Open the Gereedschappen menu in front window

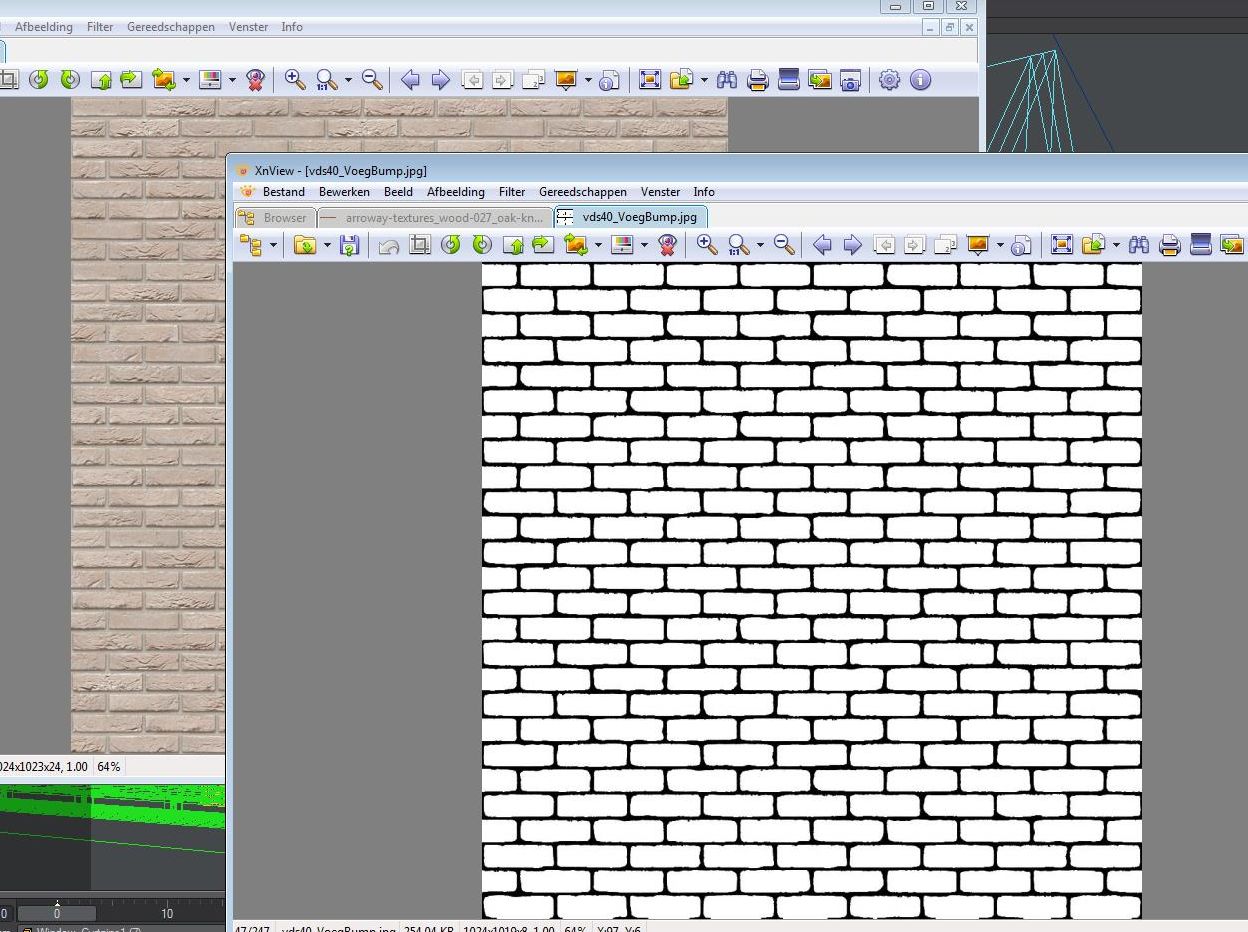582,192
